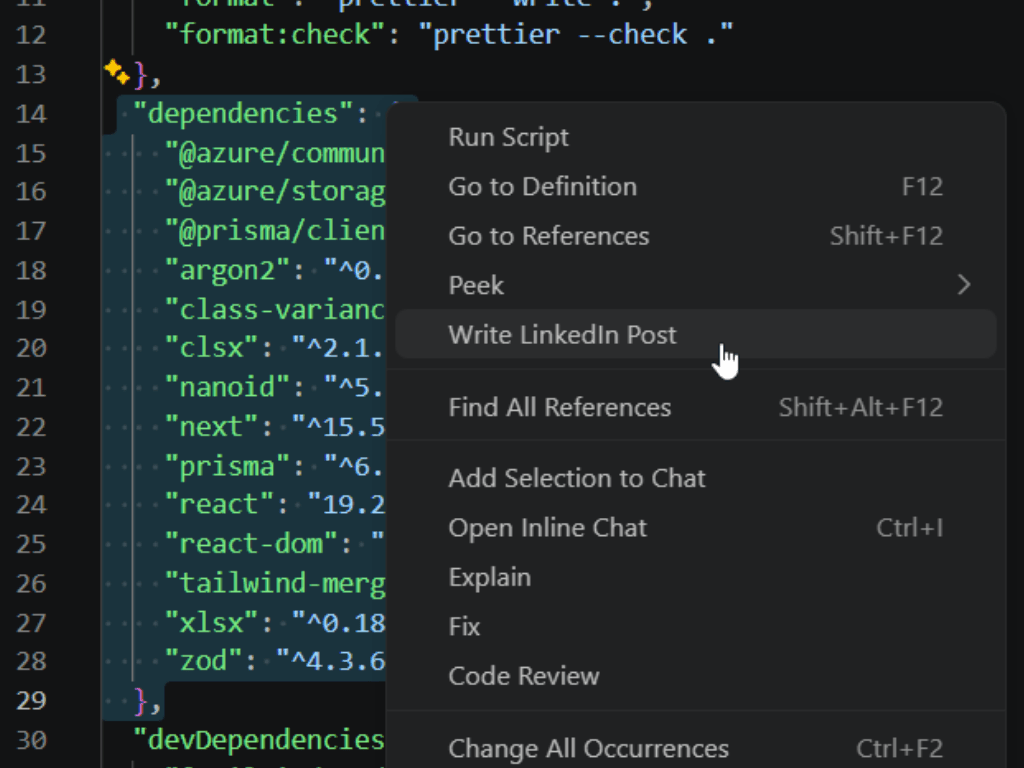Select Add Selection to Chat

[696, 479]
